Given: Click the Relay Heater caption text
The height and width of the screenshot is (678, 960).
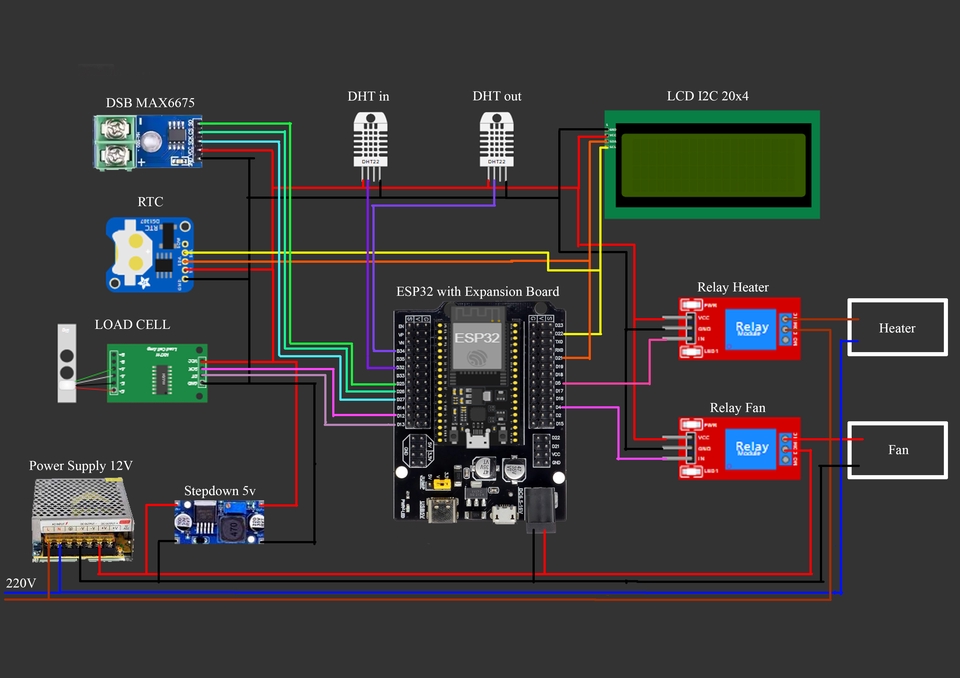Looking at the screenshot, I should click(x=733, y=287).
